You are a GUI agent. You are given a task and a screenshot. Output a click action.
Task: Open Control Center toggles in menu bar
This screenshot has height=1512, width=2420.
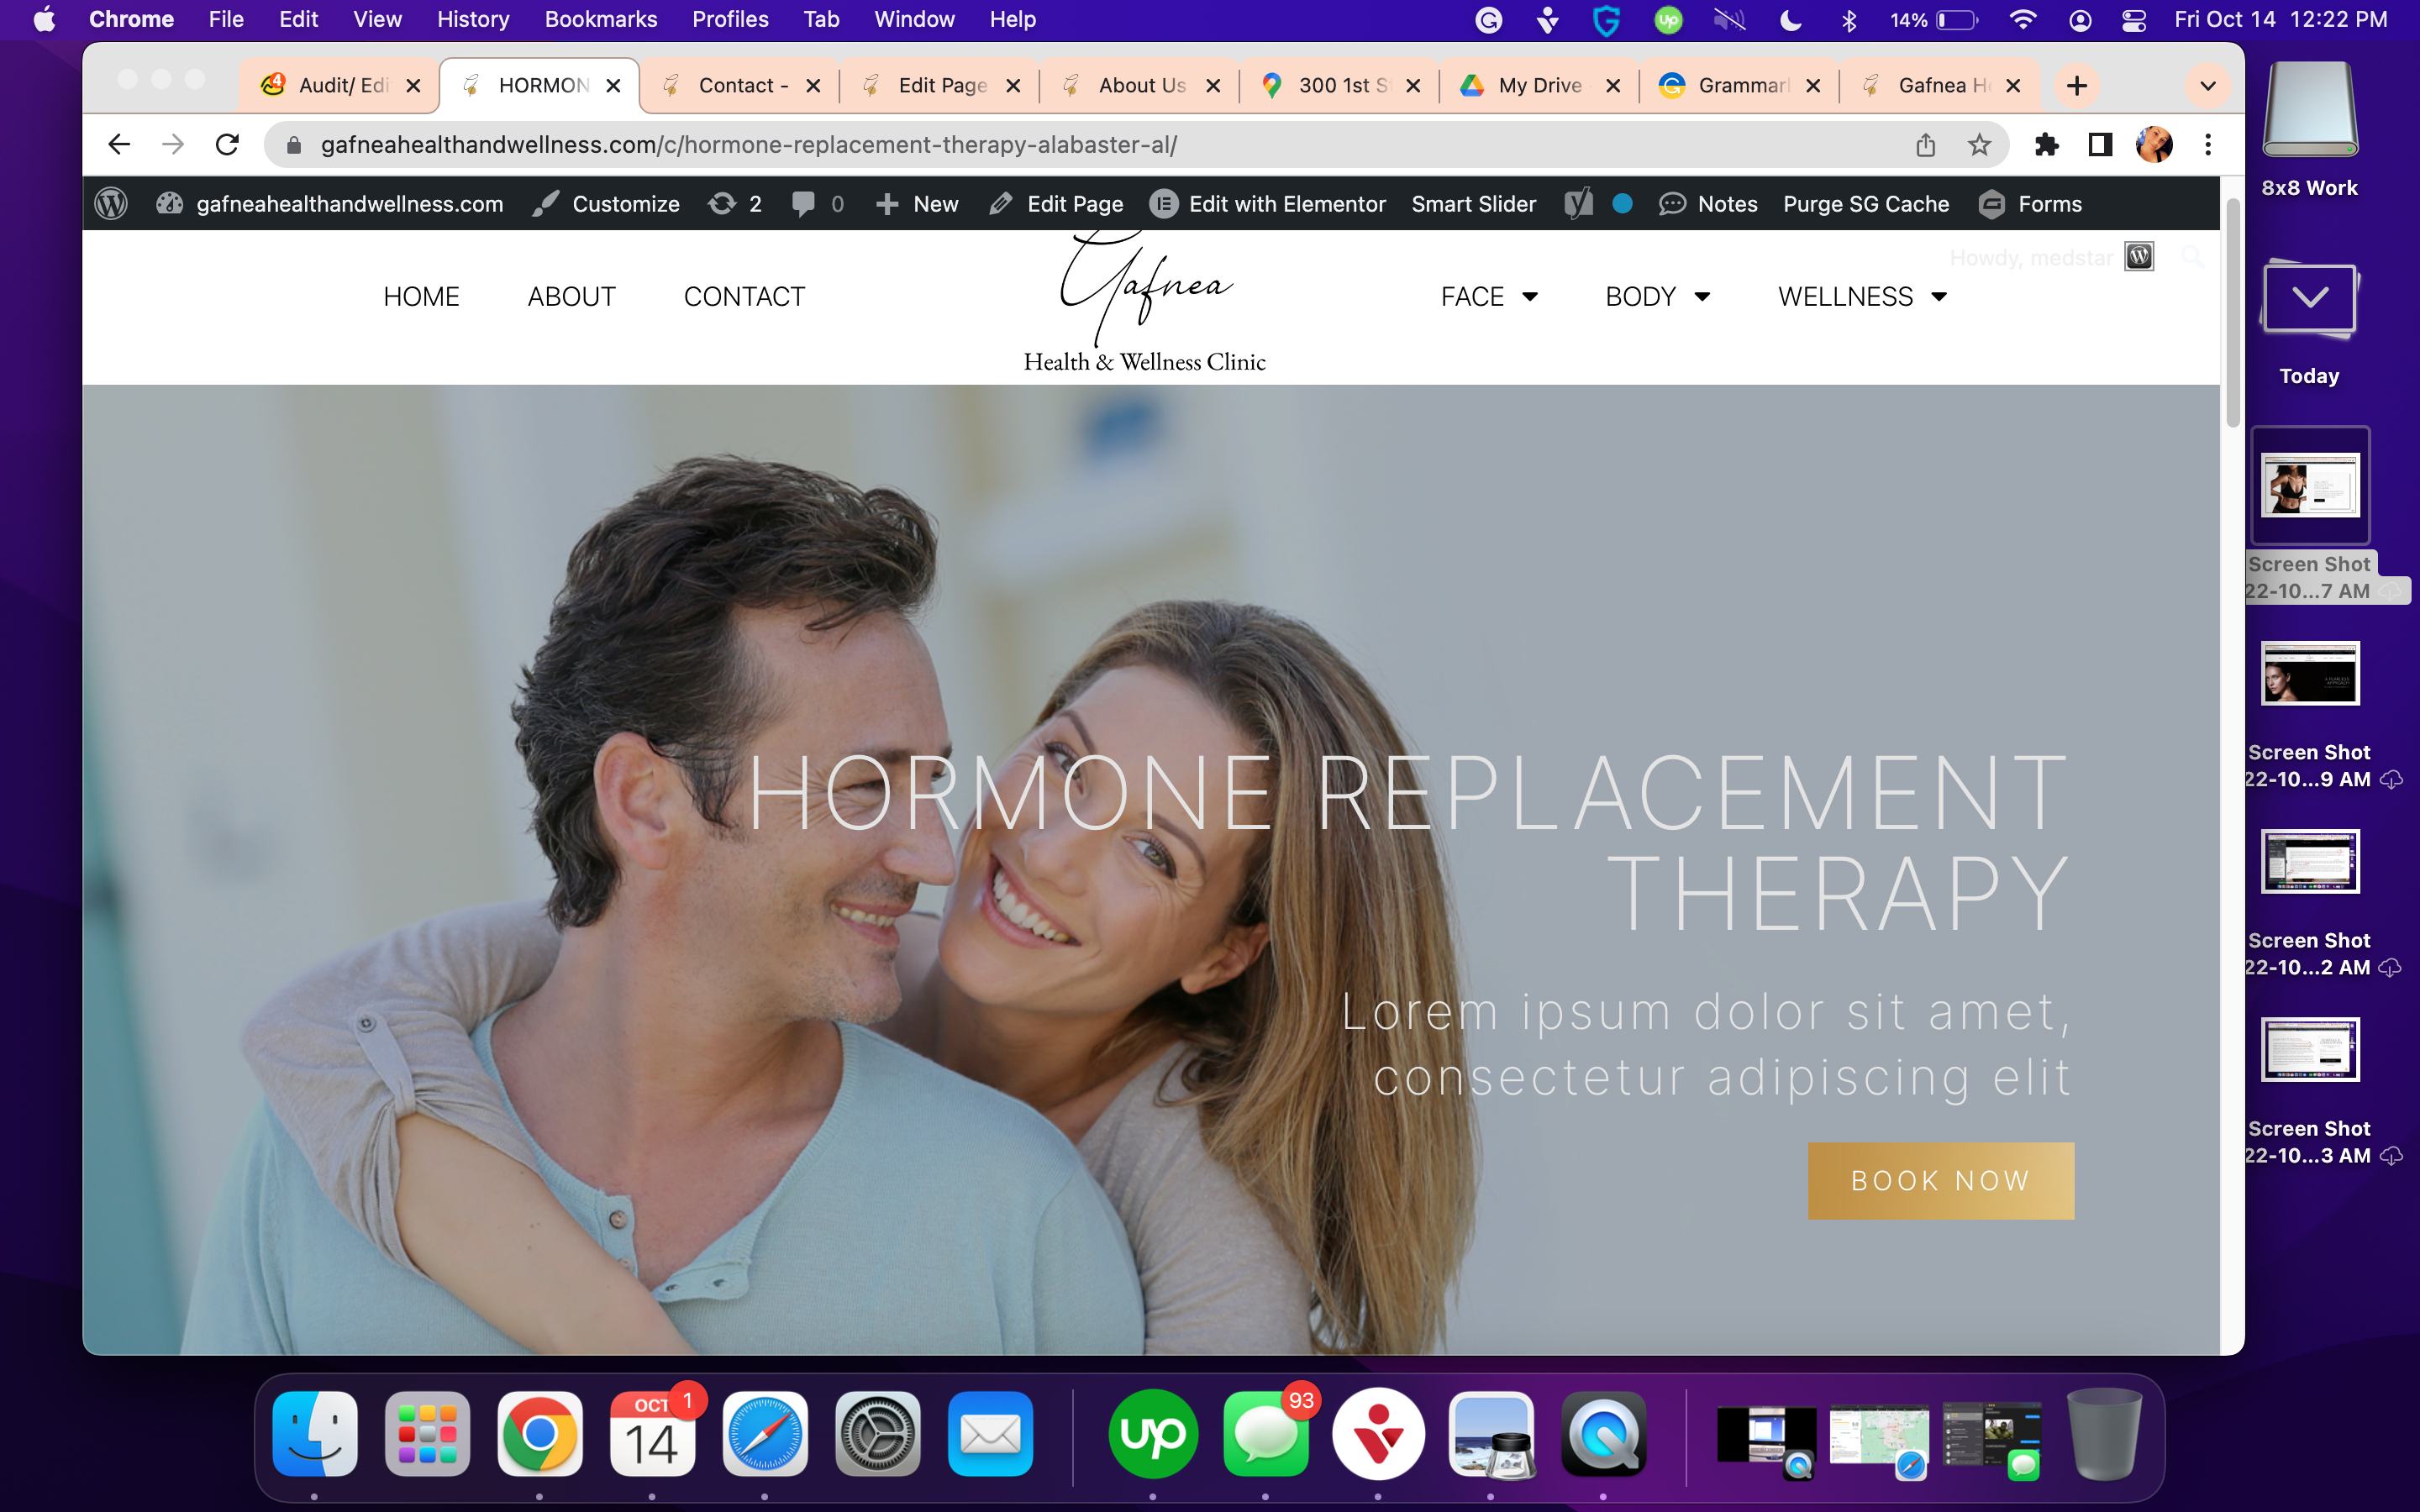pyautogui.click(x=2134, y=20)
